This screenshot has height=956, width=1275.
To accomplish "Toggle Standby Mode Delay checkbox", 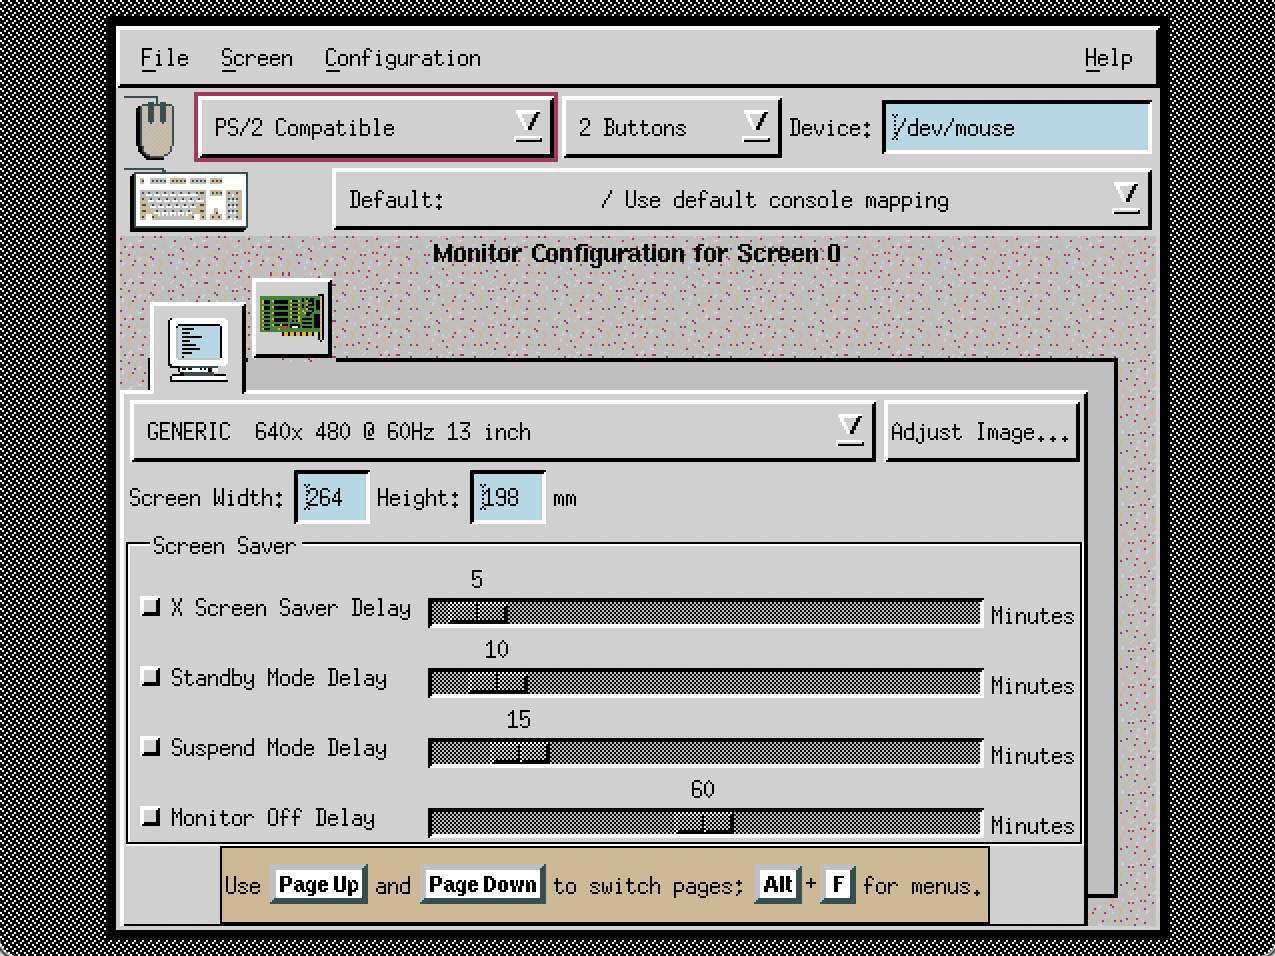I will [151, 677].
